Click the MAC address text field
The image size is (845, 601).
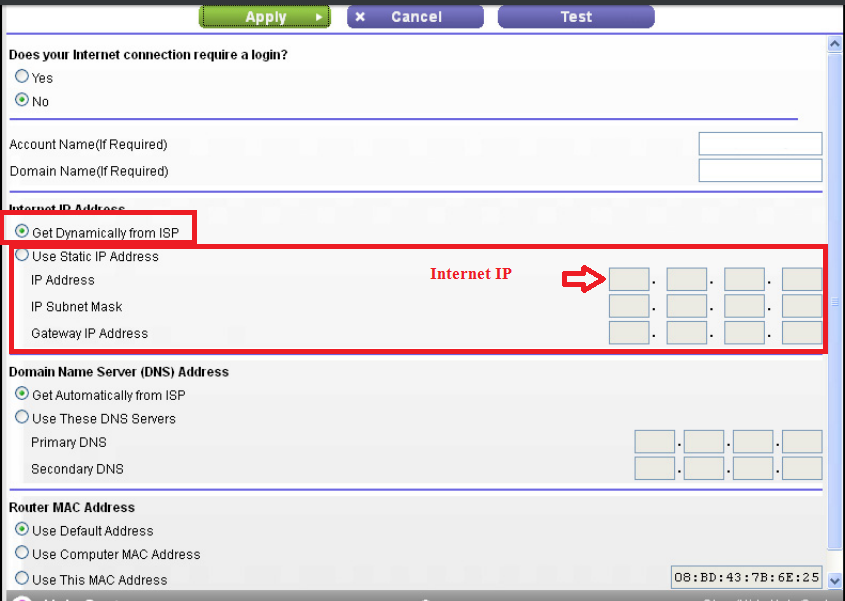click(x=747, y=578)
